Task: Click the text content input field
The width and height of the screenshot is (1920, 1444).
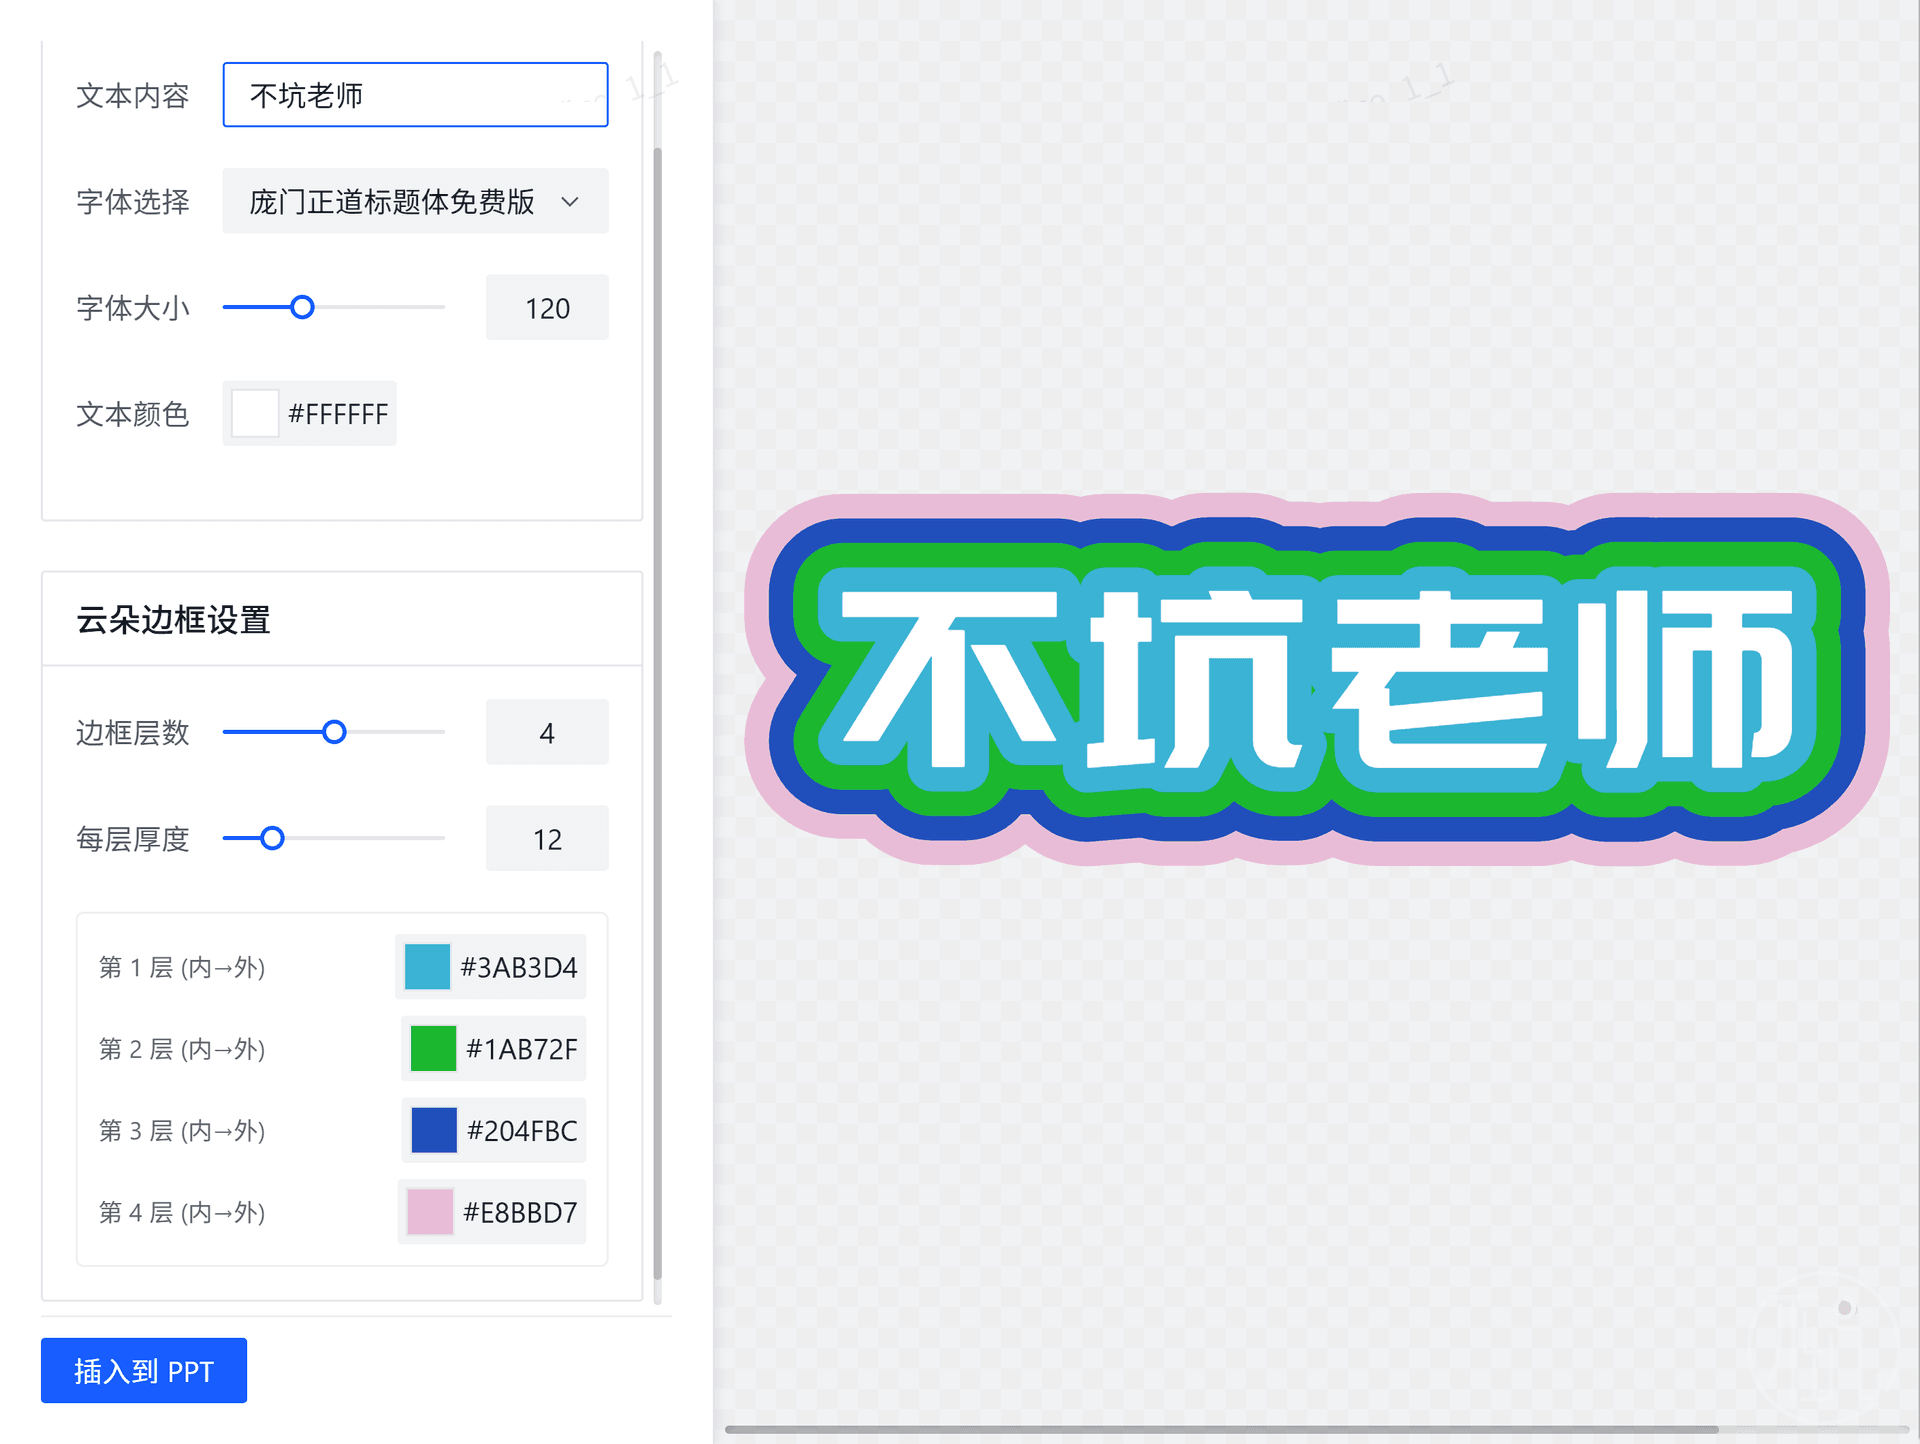Action: point(414,95)
